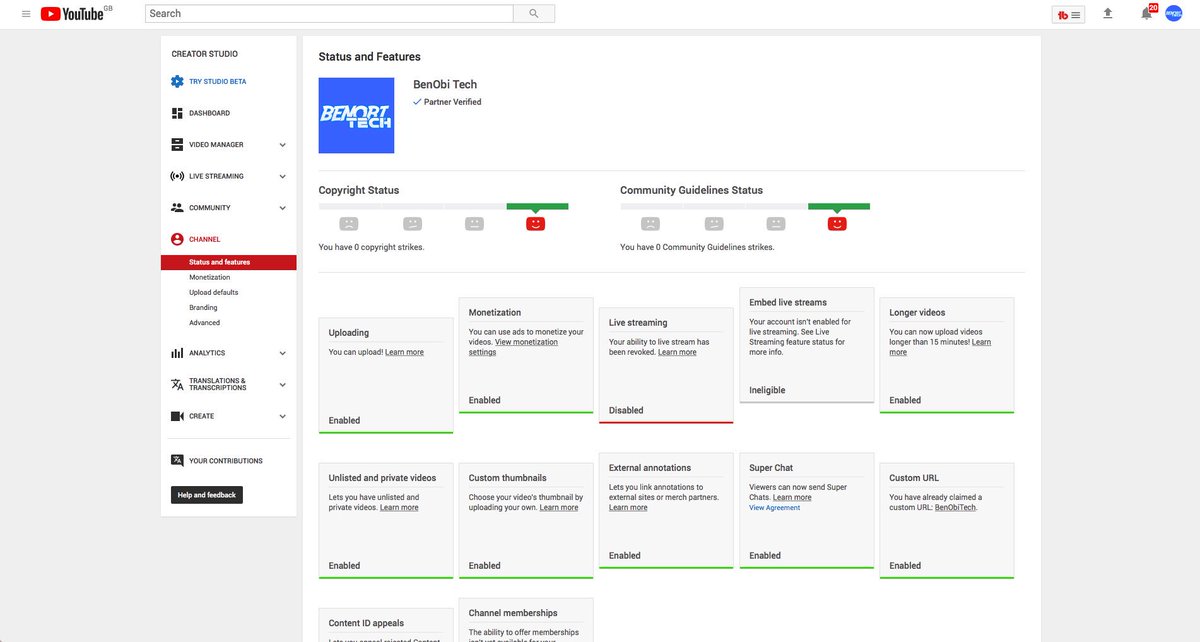Expand the Analytics section chevron
The height and width of the screenshot is (642, 1200).
(x=282, y=353)
